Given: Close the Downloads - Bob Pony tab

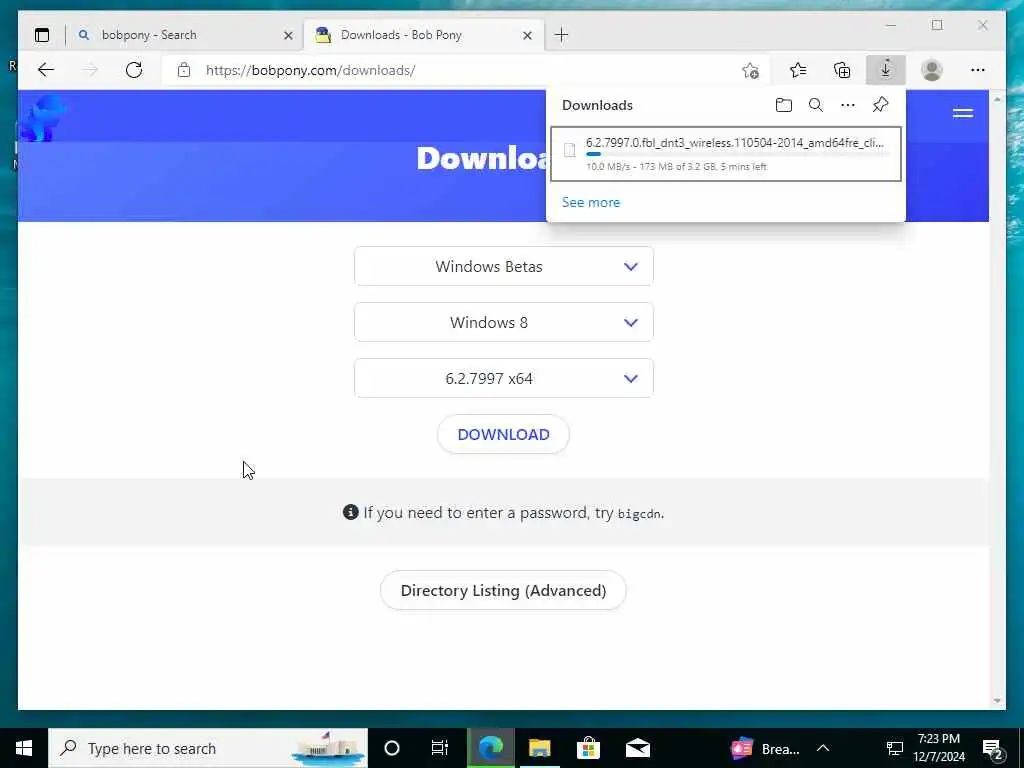Looking at the screenshot, I should pyautogui.click(x=528, y=35).
